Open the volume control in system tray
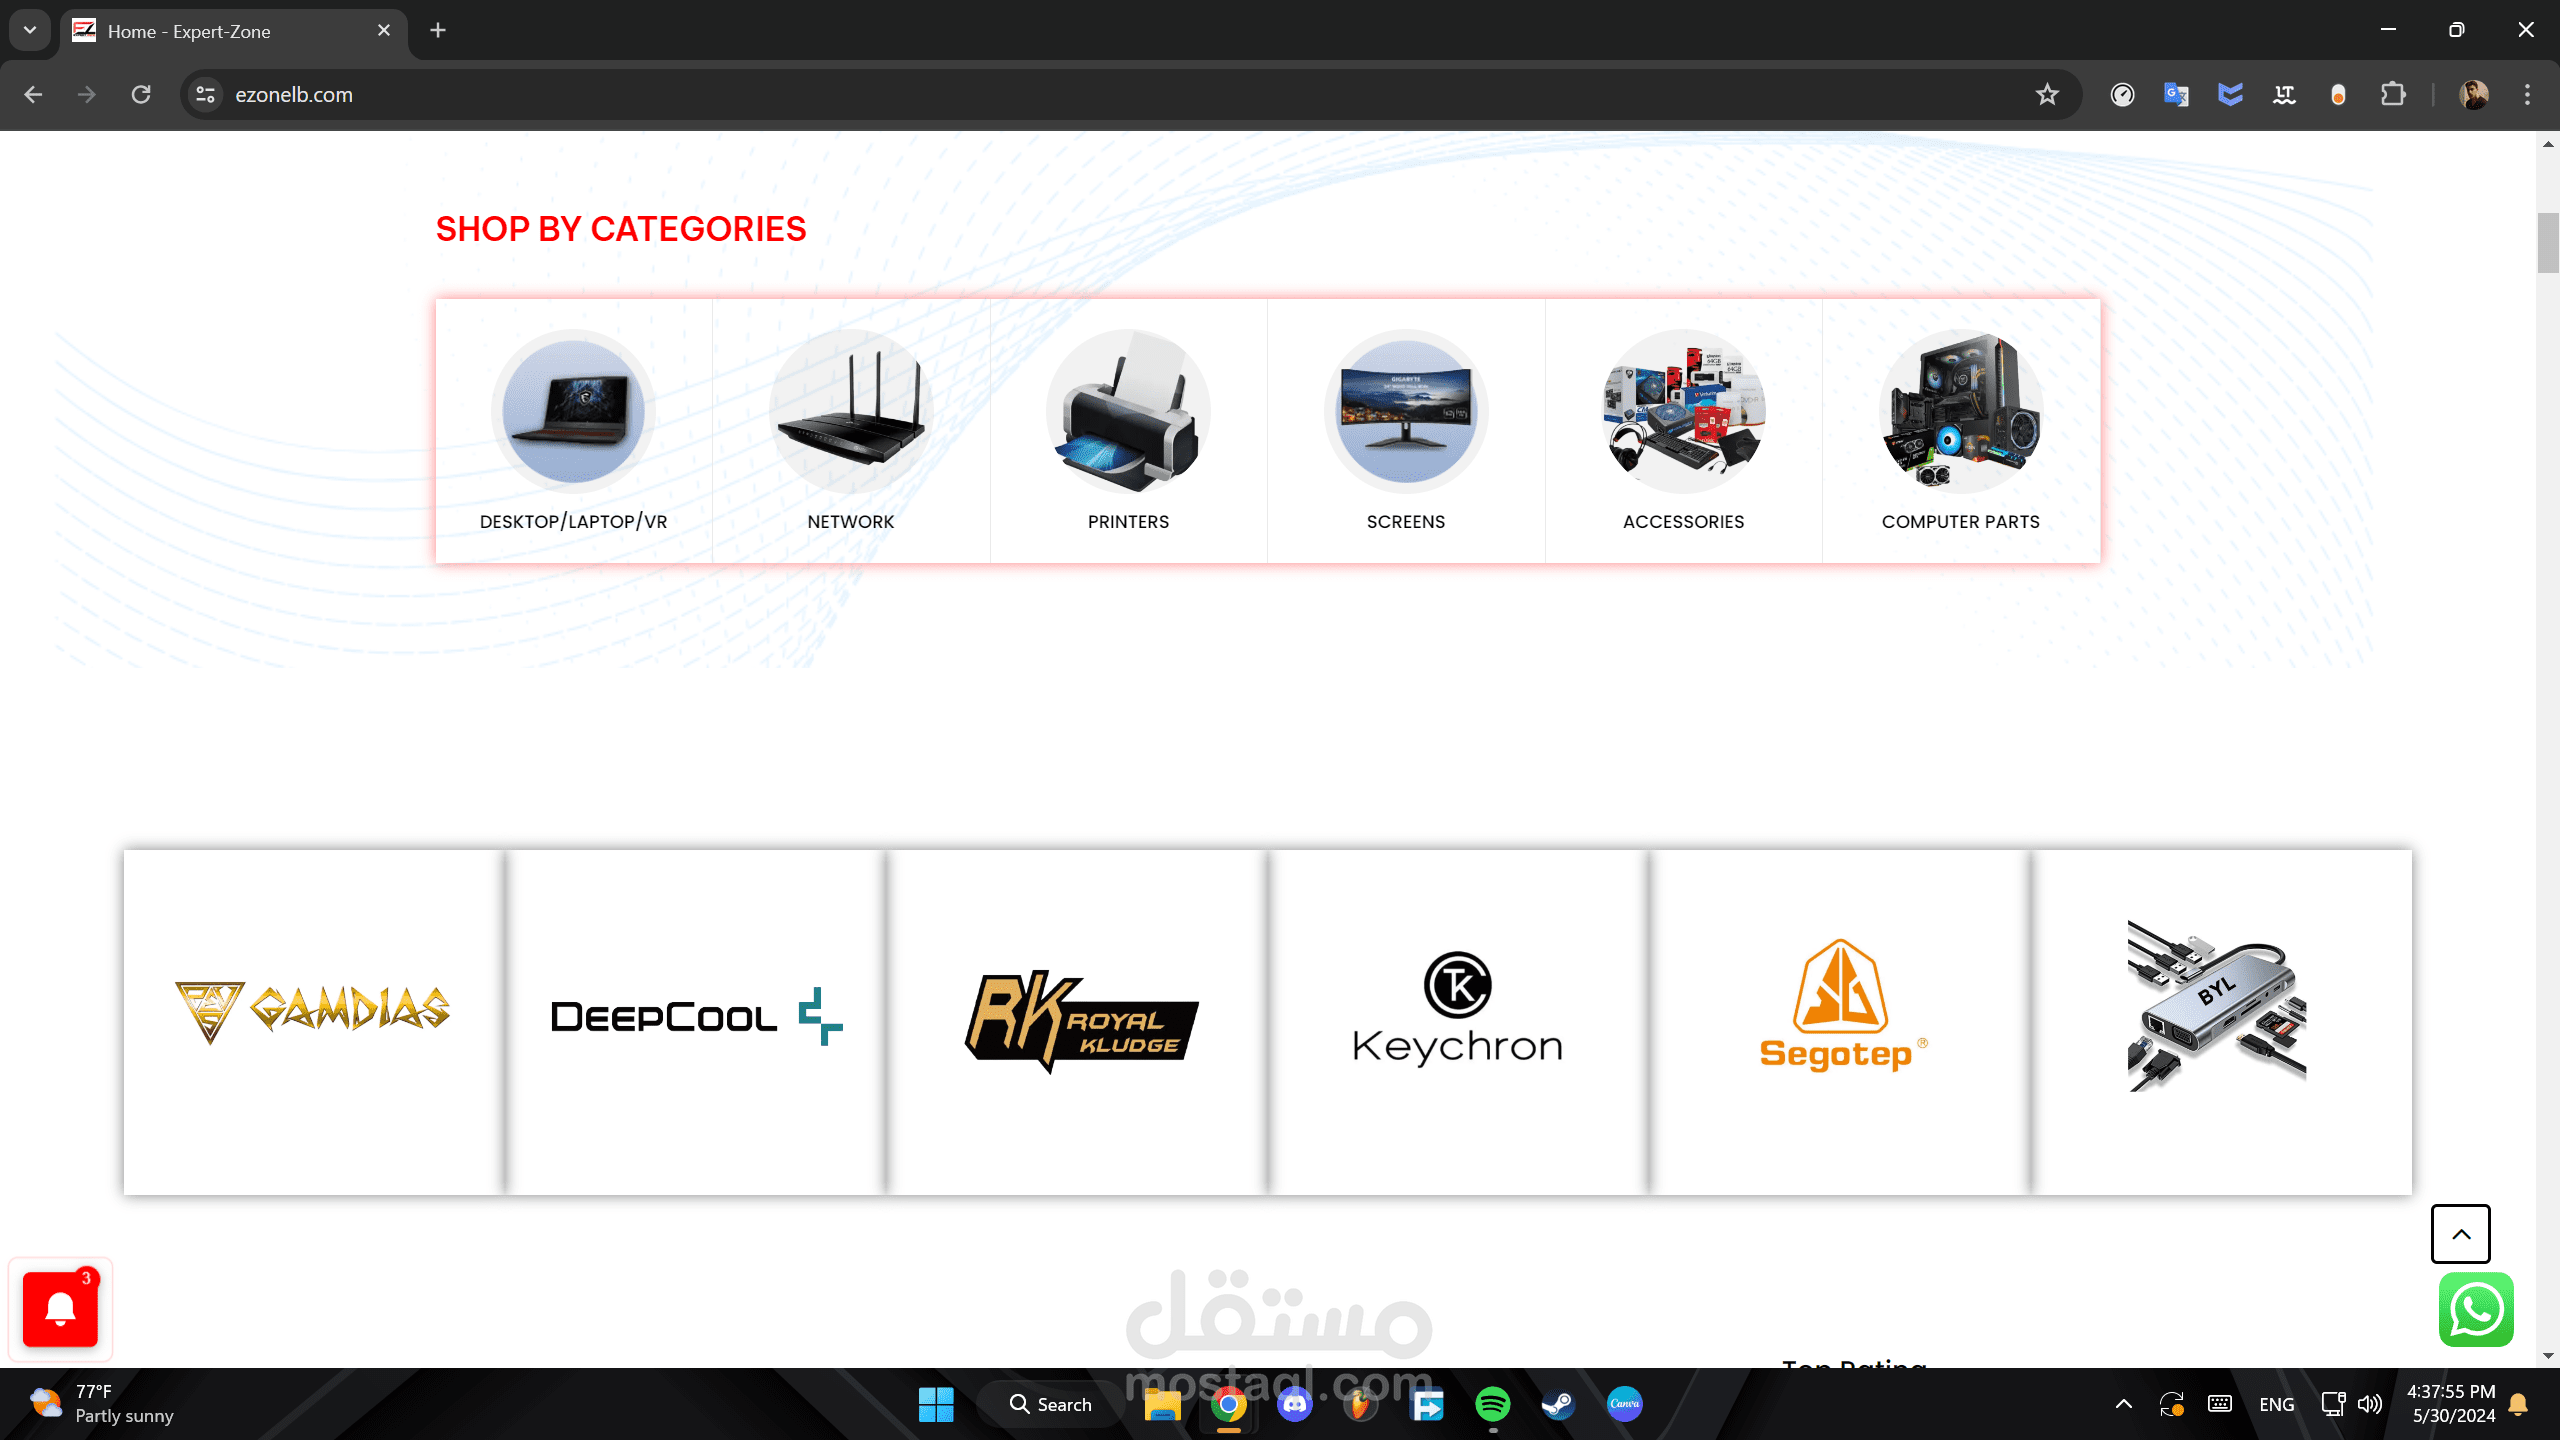2560x1440 pixels. point(2369,1405)
